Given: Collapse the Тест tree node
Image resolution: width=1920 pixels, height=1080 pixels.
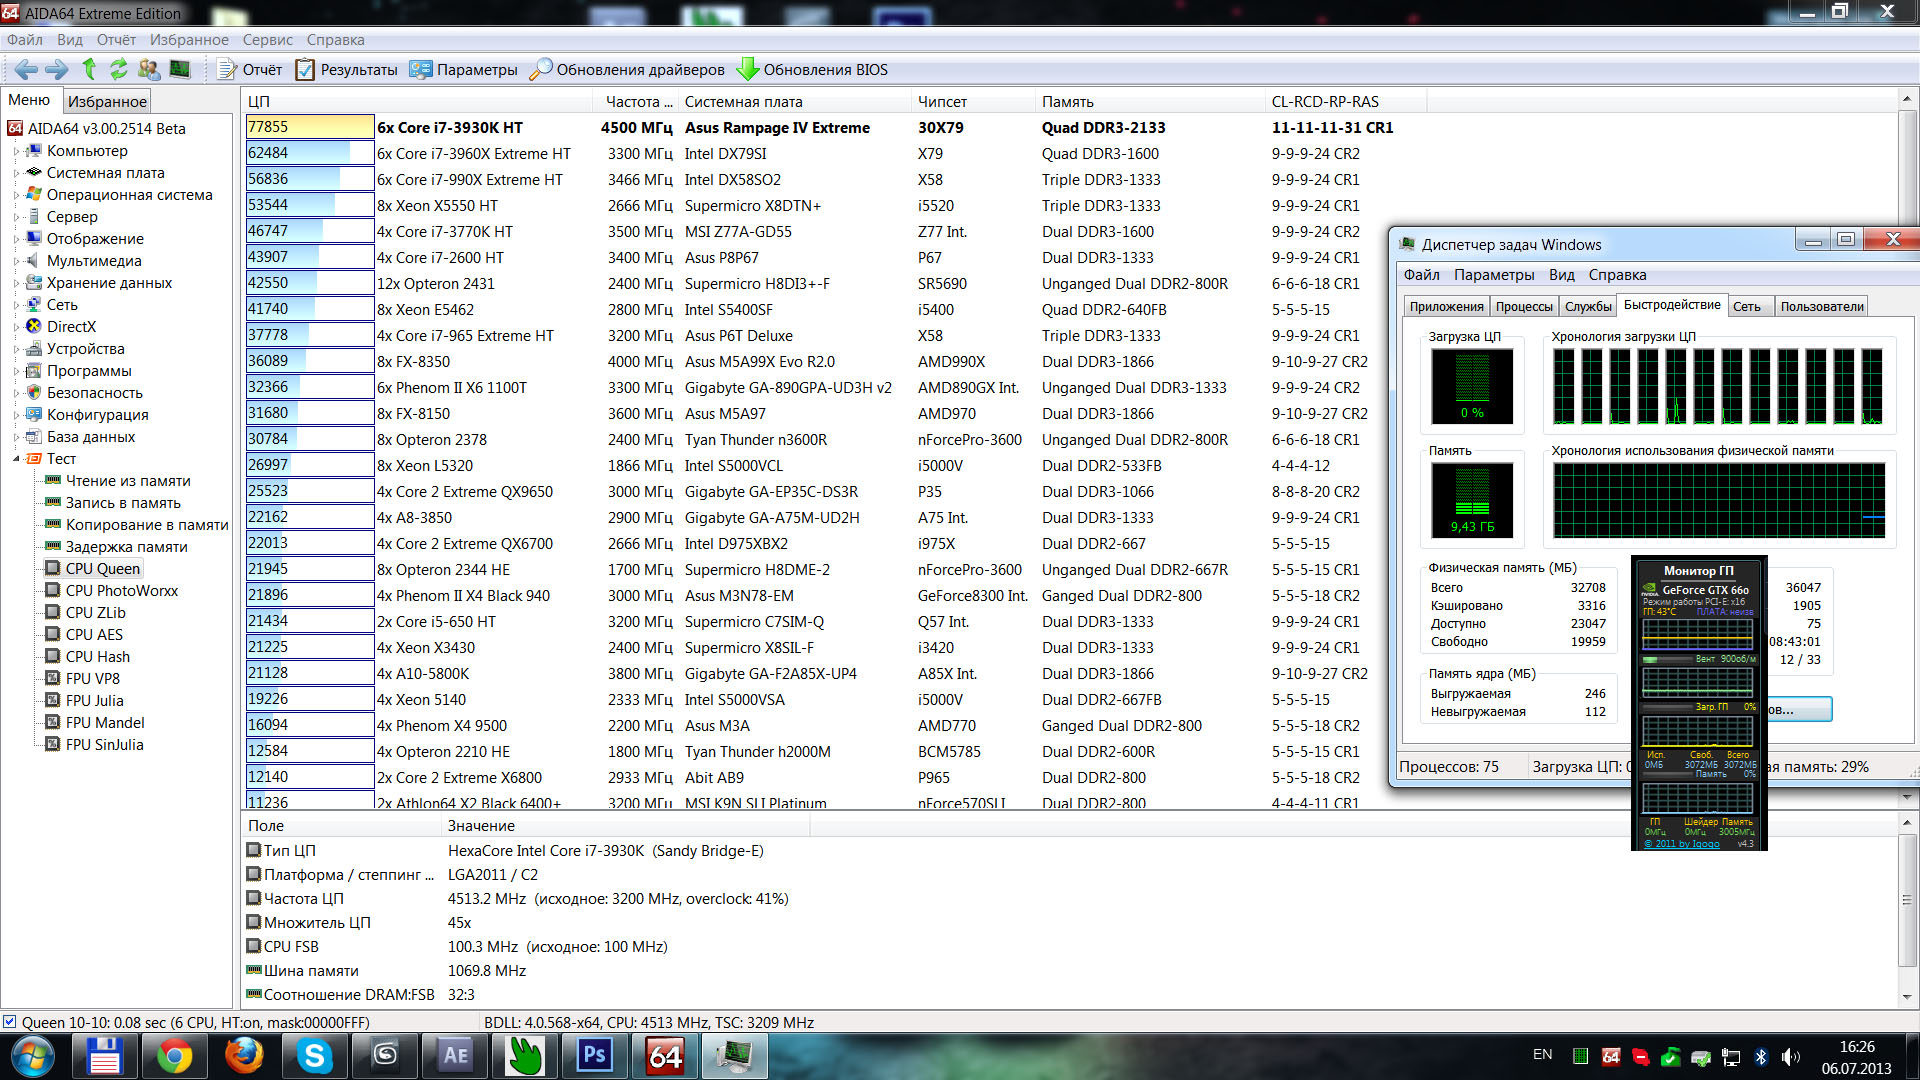Looking at the screenshot, I should click(16, 459).
